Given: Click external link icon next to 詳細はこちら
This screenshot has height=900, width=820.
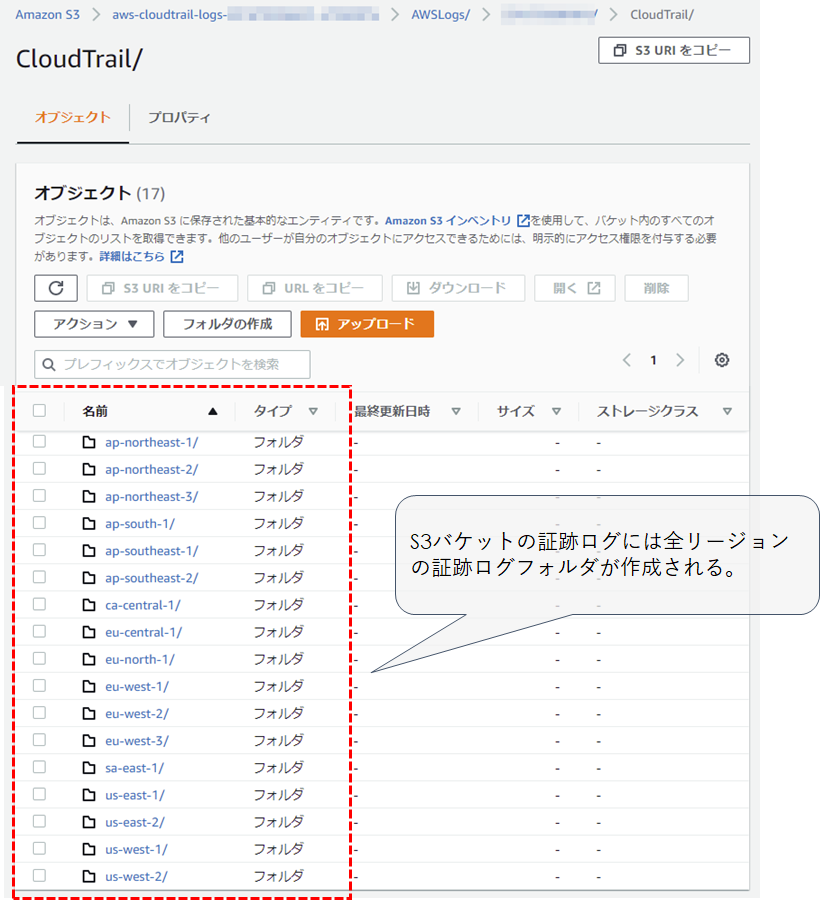Looking at the screenshot, I should click(177, 257).
